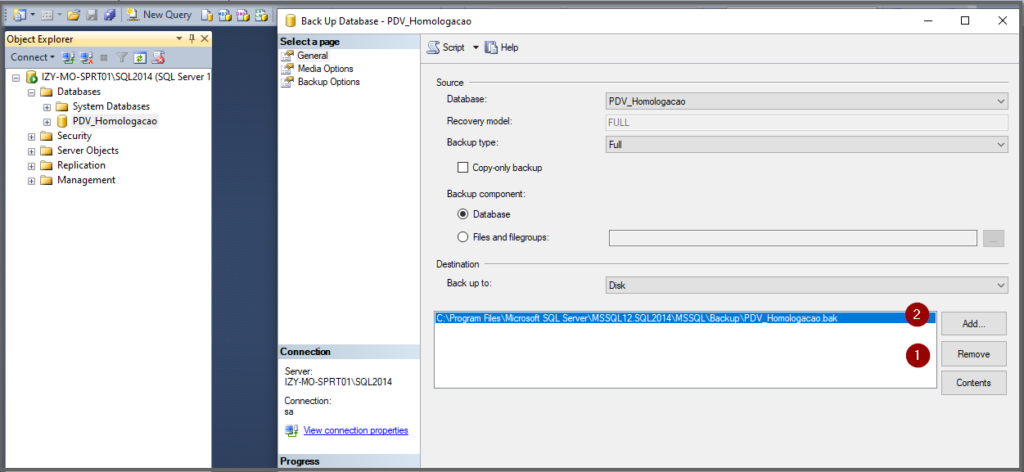This screenshot has height=472, width=1024.
Task: Select the Files and filegroups radio
Action: [x=463, y=238]
